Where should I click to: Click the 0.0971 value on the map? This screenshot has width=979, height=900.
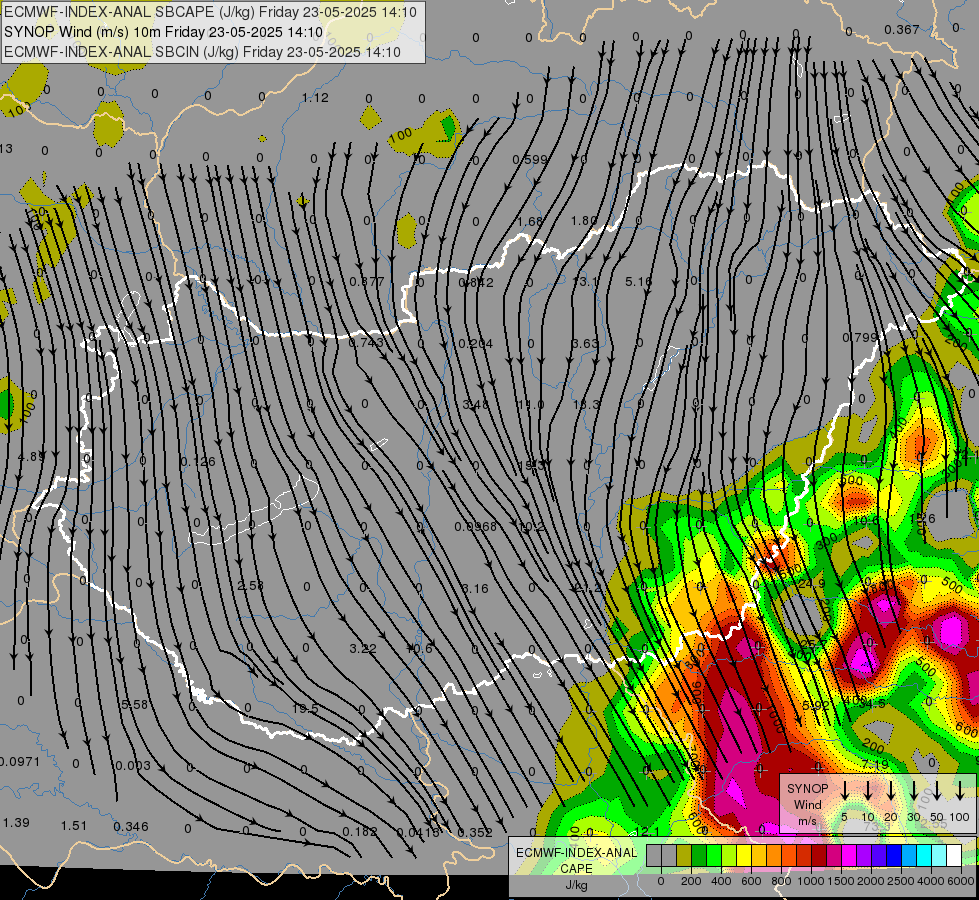click(20, 761)
